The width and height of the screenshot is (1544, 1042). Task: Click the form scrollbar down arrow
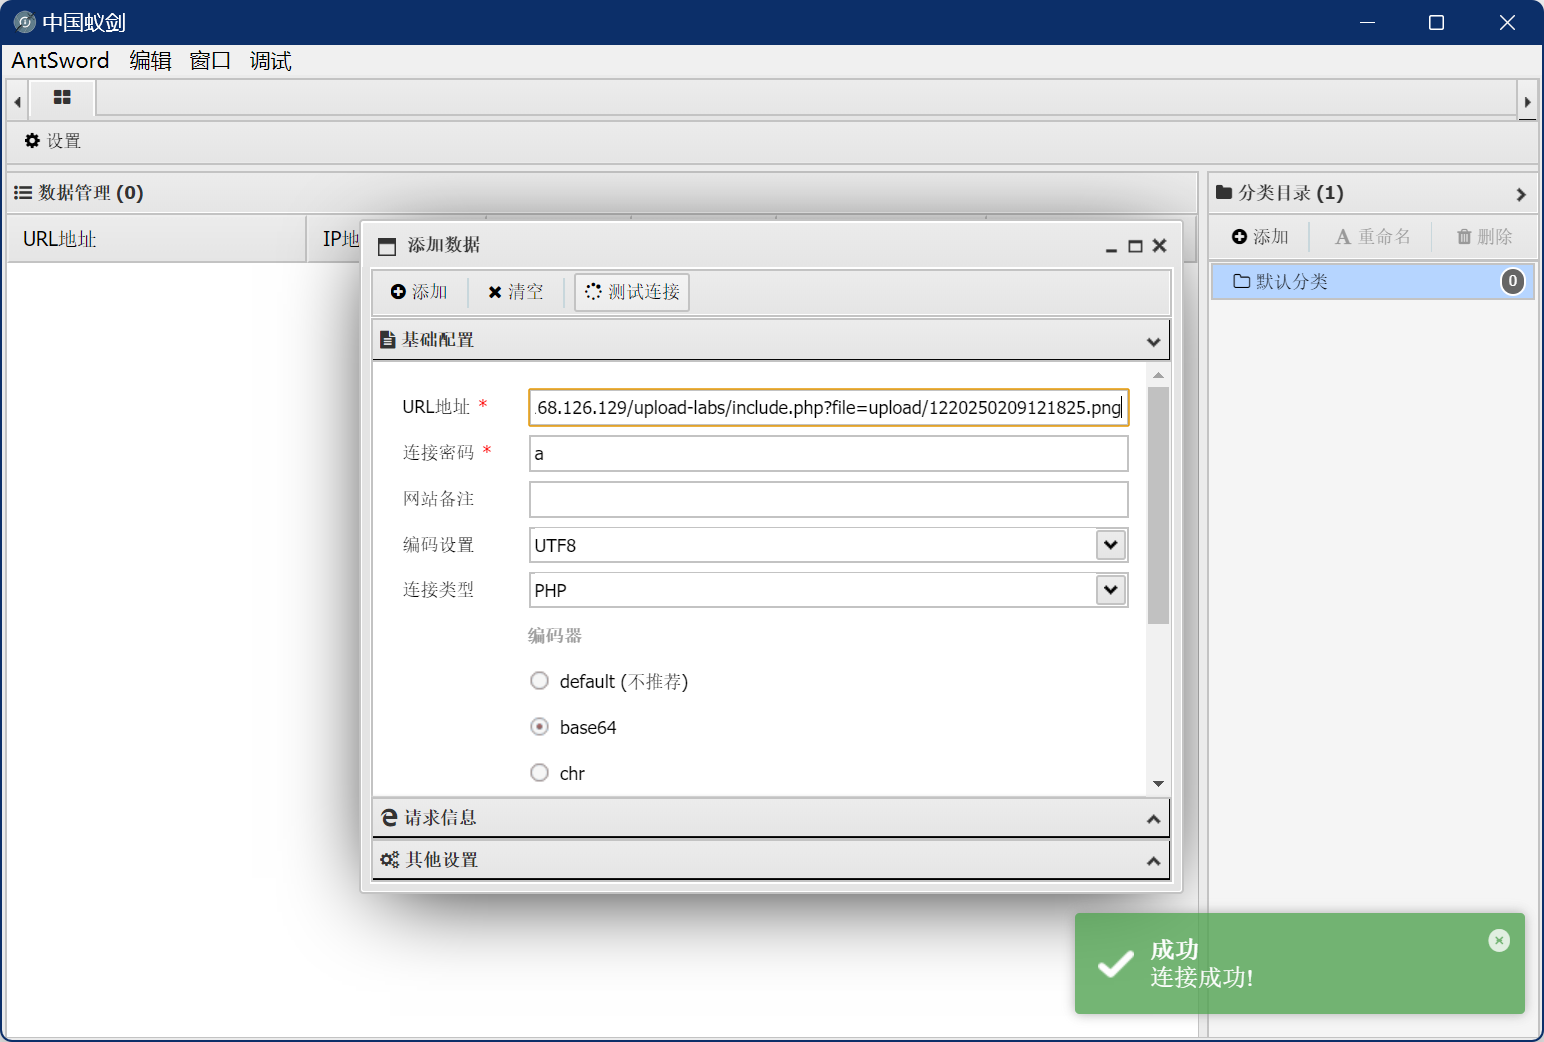tap(1158, 784)
